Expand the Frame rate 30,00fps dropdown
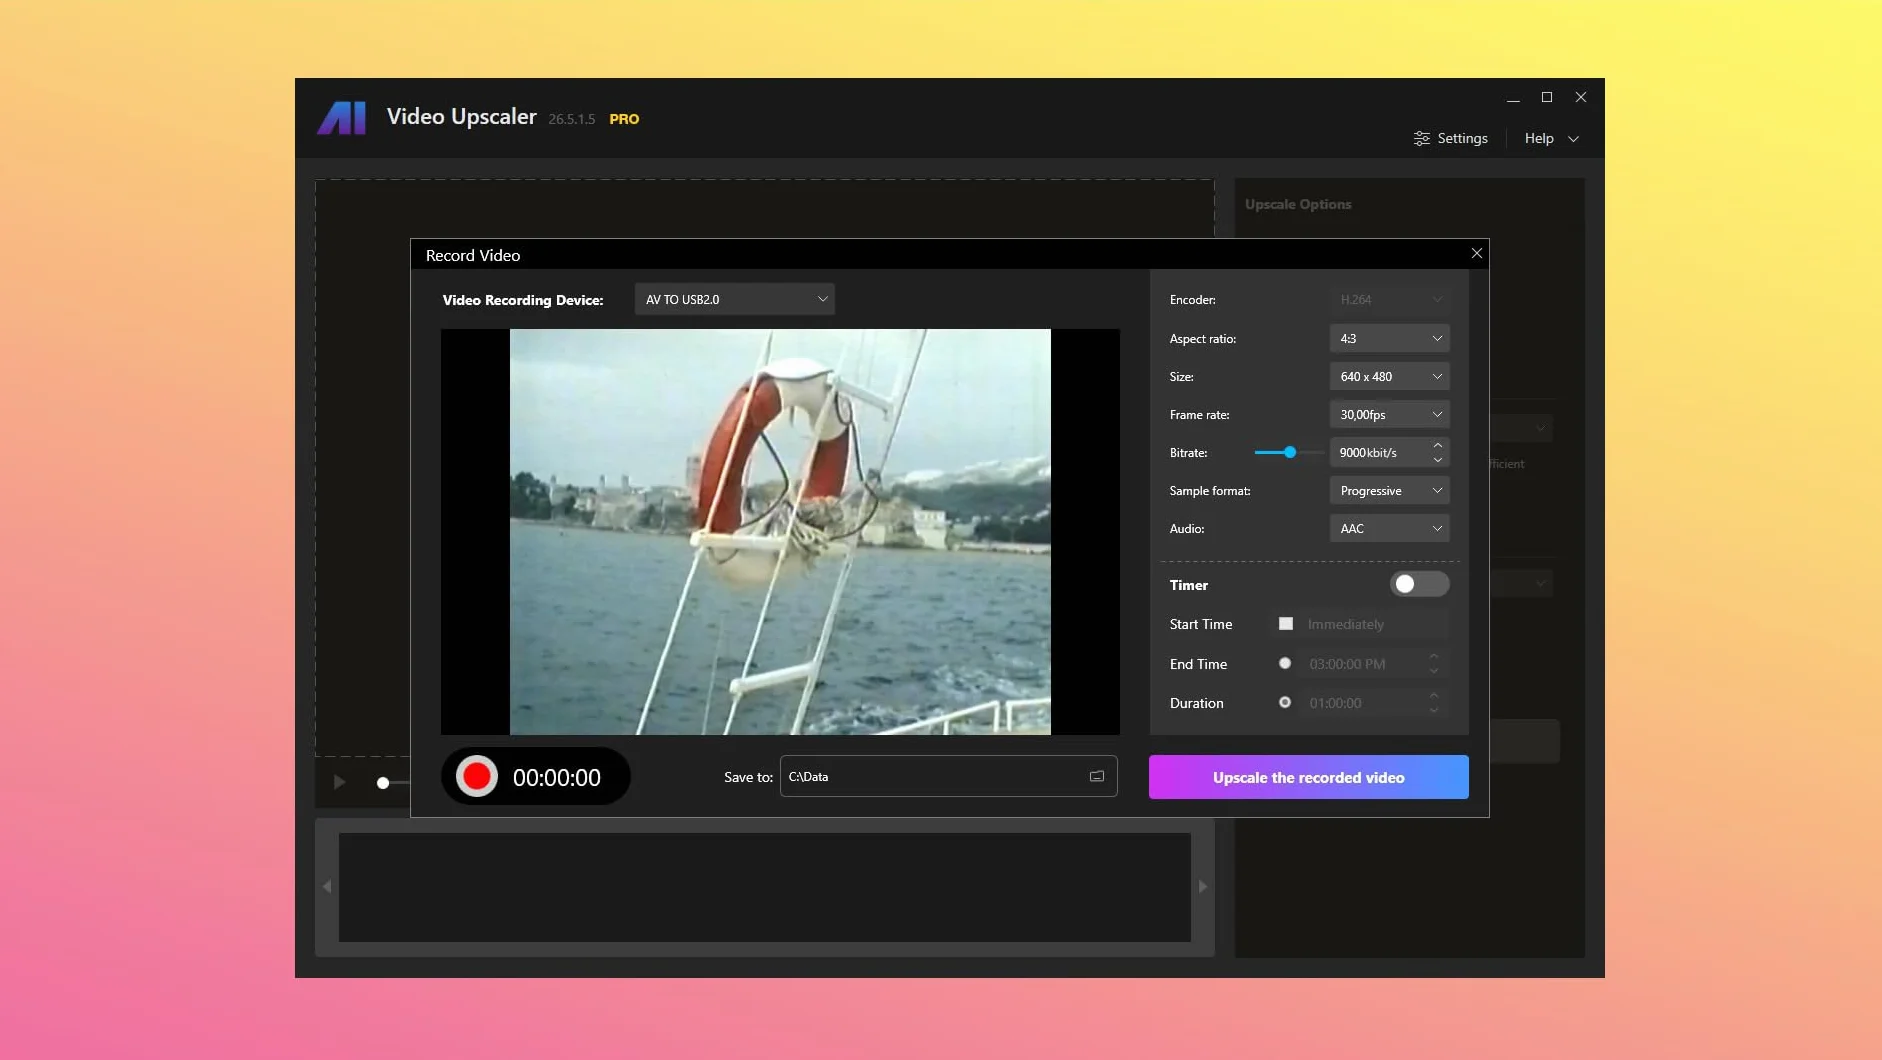Screen dimensions: 1882x1060 [1390, 414]
